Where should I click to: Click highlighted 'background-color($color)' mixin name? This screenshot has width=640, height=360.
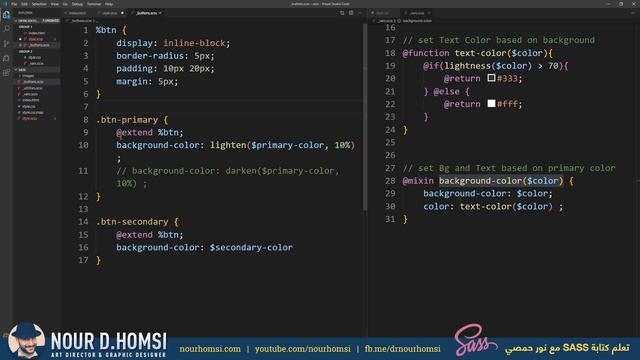501,181
